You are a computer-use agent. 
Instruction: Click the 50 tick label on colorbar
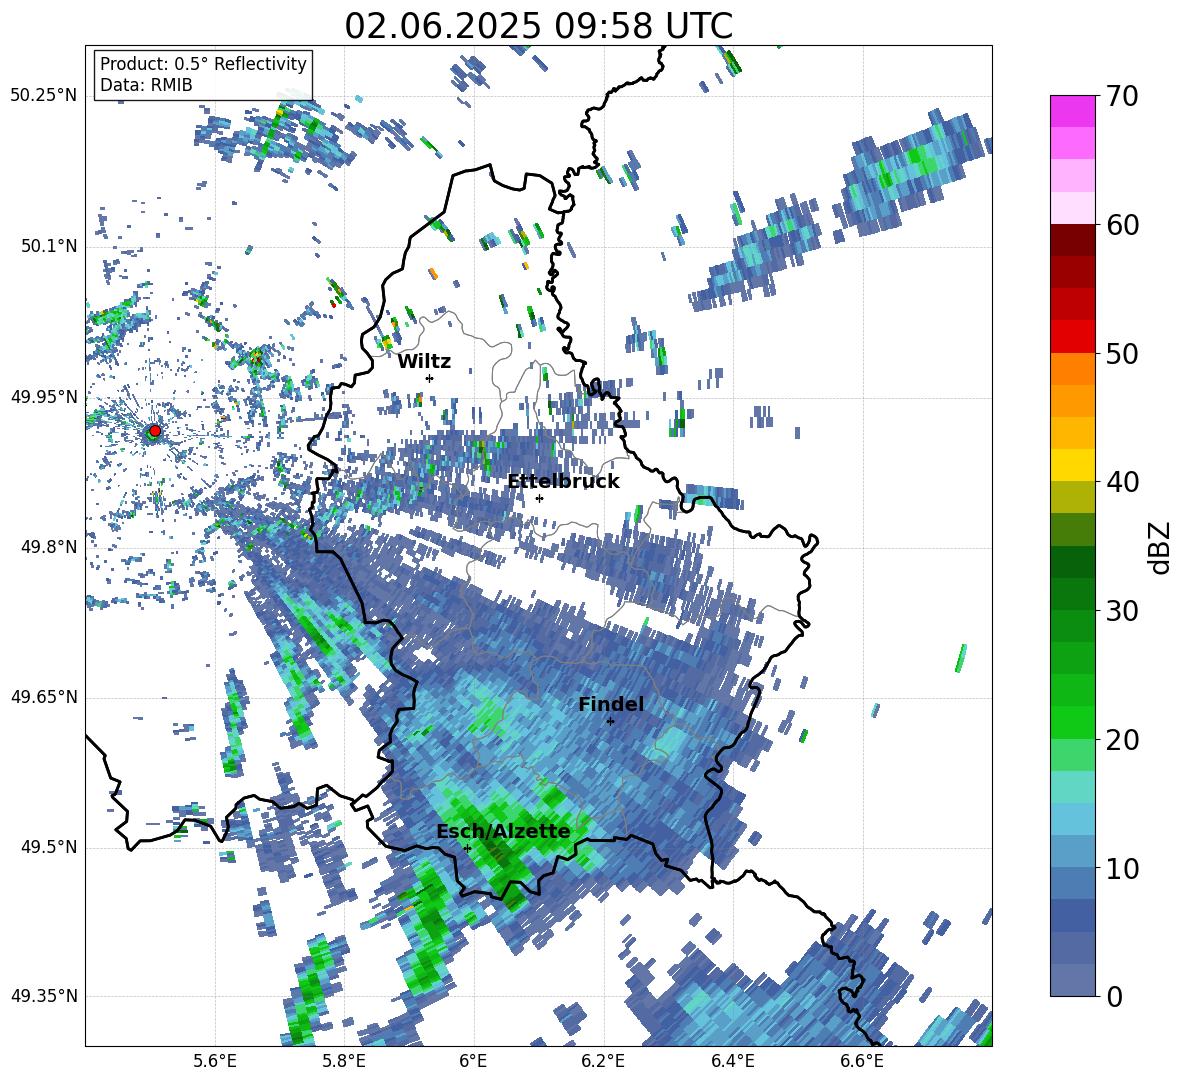coord(1122,353)
